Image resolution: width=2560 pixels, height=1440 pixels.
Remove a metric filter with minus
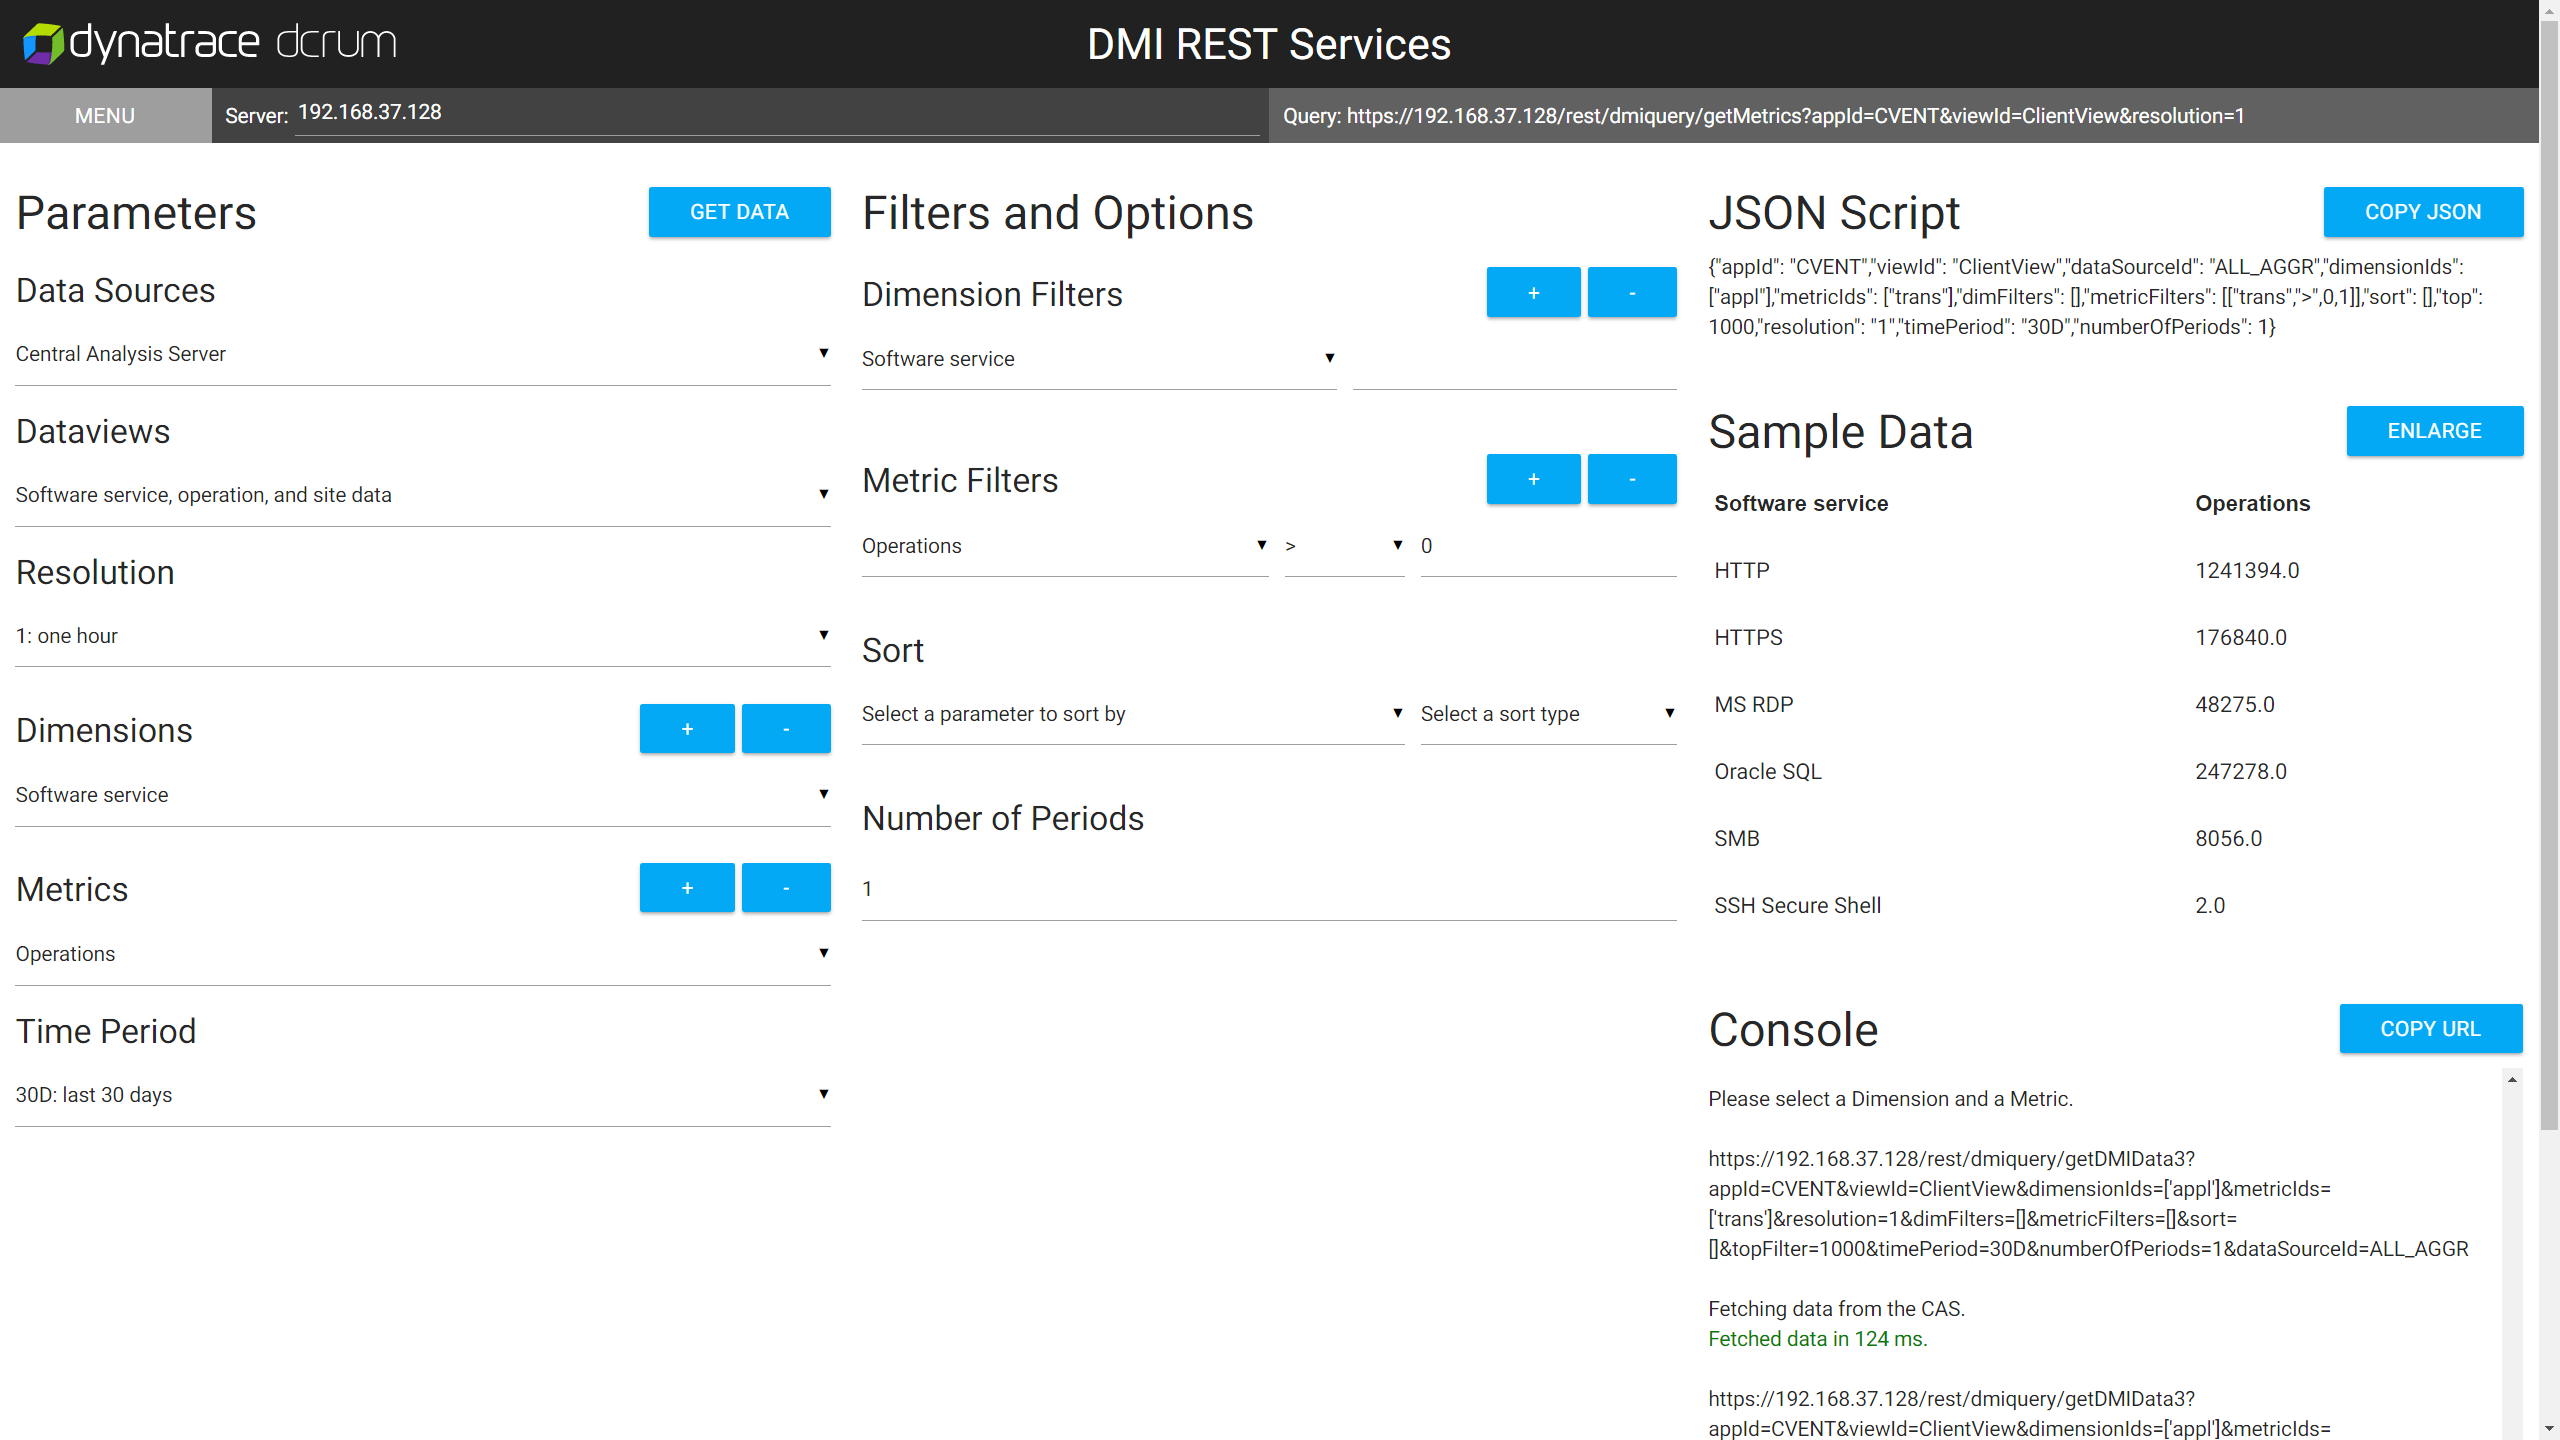pyautogui.click(x=1632, y=480)
